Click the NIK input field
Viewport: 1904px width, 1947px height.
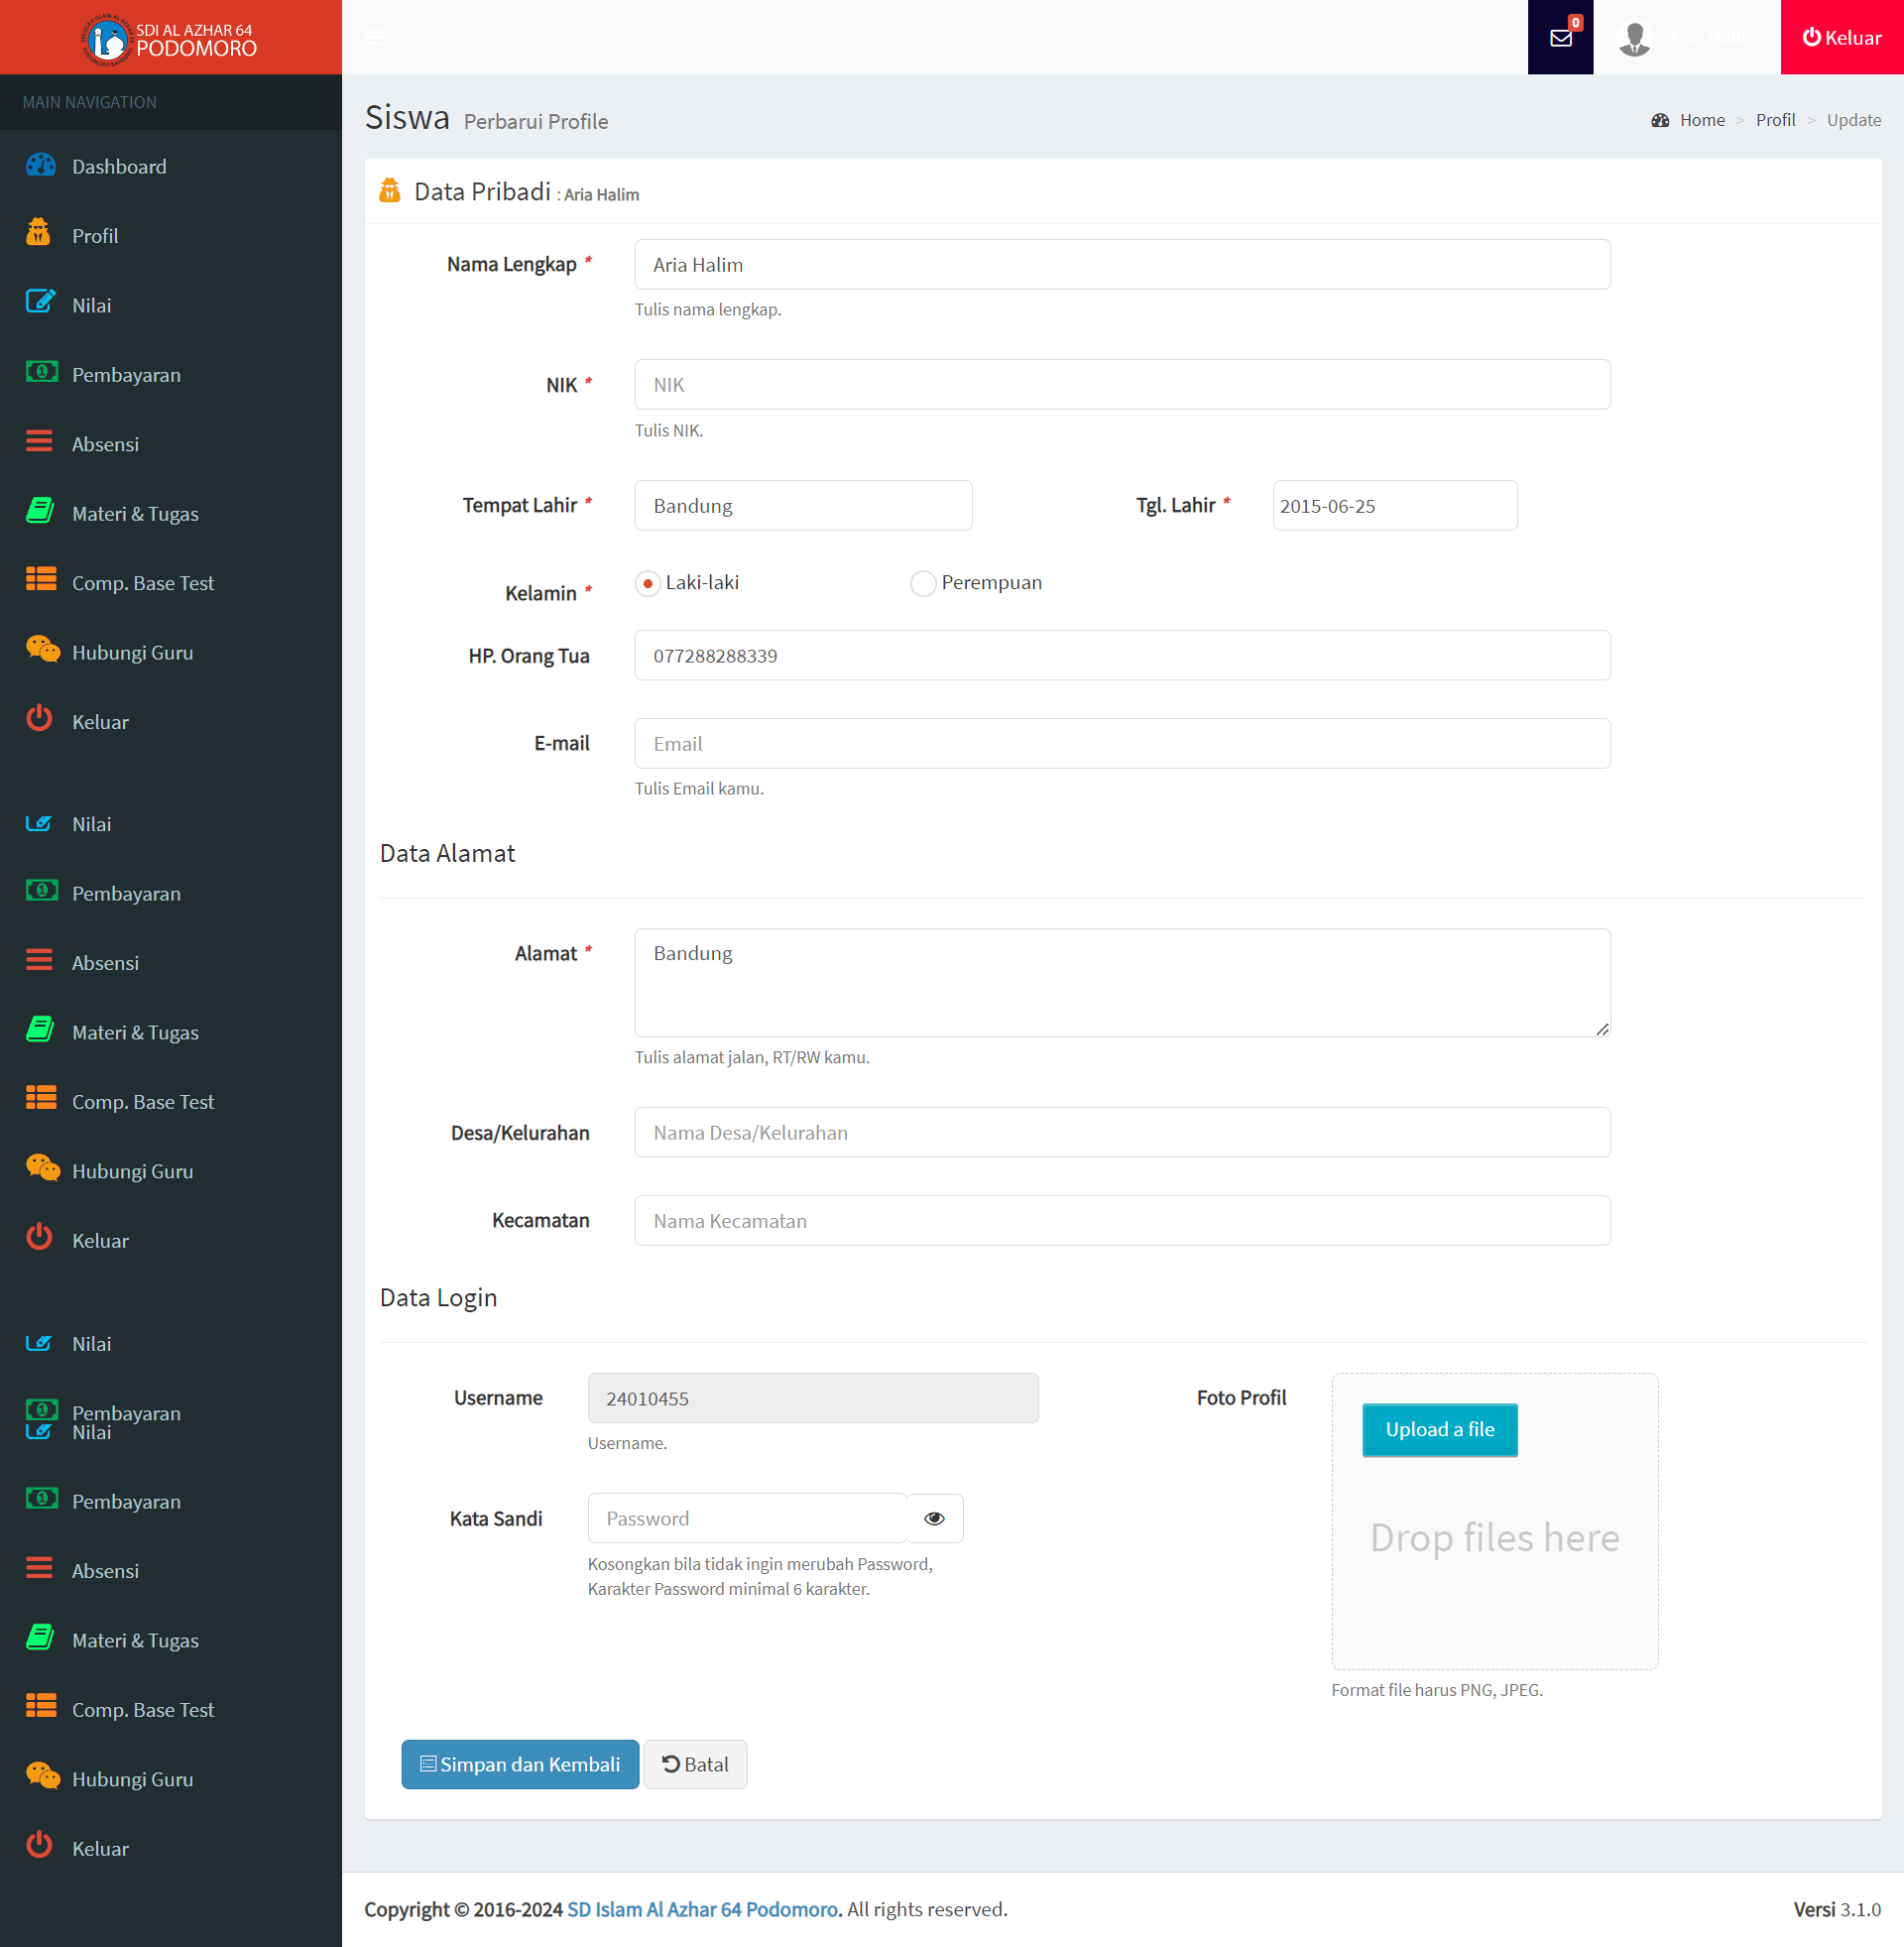pos(1122,385)
